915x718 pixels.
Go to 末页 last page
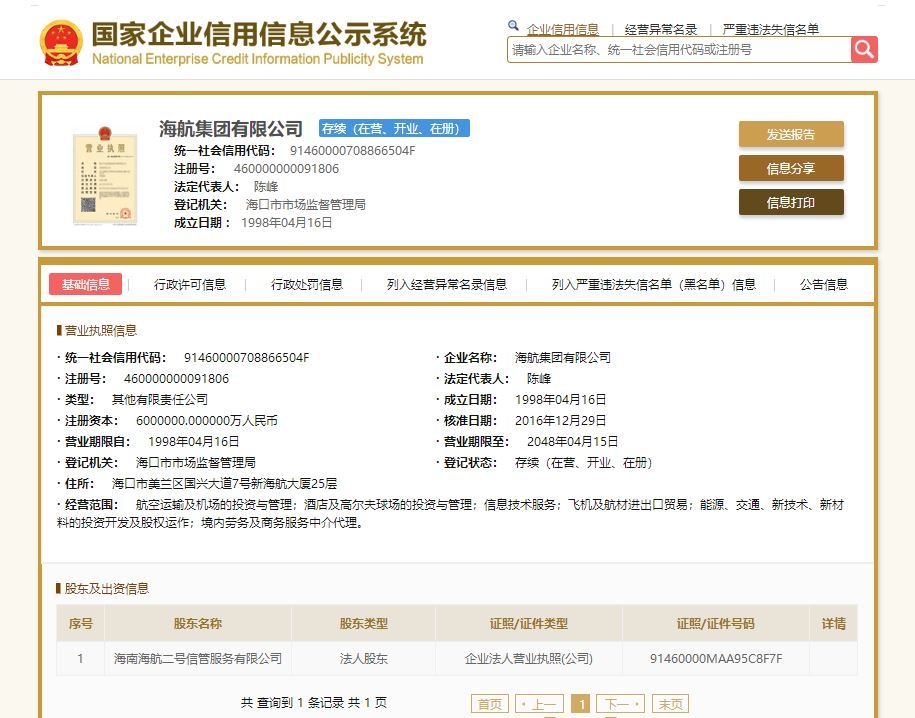tap(670, 703)
